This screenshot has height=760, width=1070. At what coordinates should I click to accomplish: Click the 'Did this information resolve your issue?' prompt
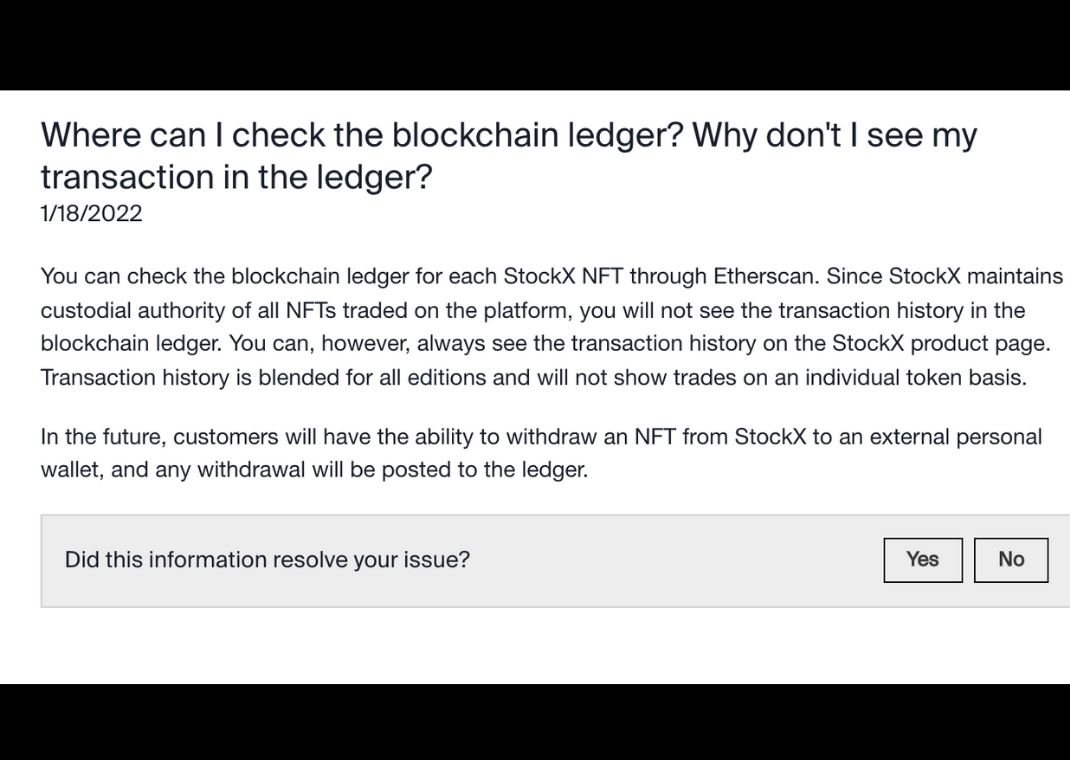coord(268,560)
